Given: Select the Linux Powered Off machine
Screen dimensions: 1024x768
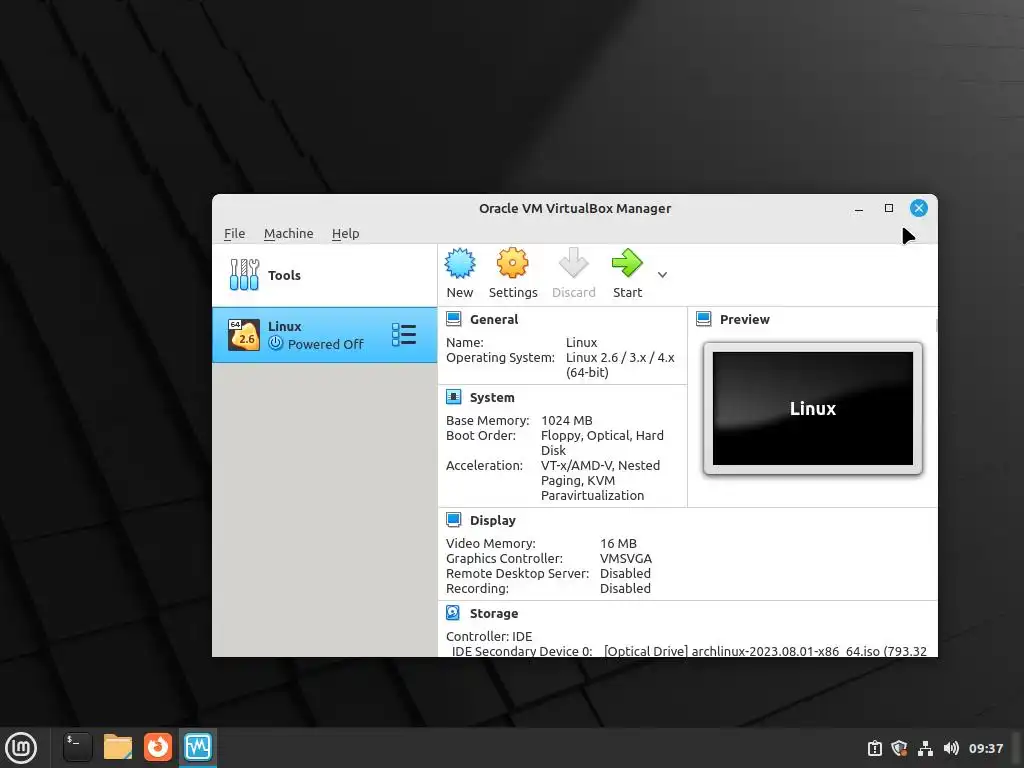Looking at the screenshot, I should [325, 335].
